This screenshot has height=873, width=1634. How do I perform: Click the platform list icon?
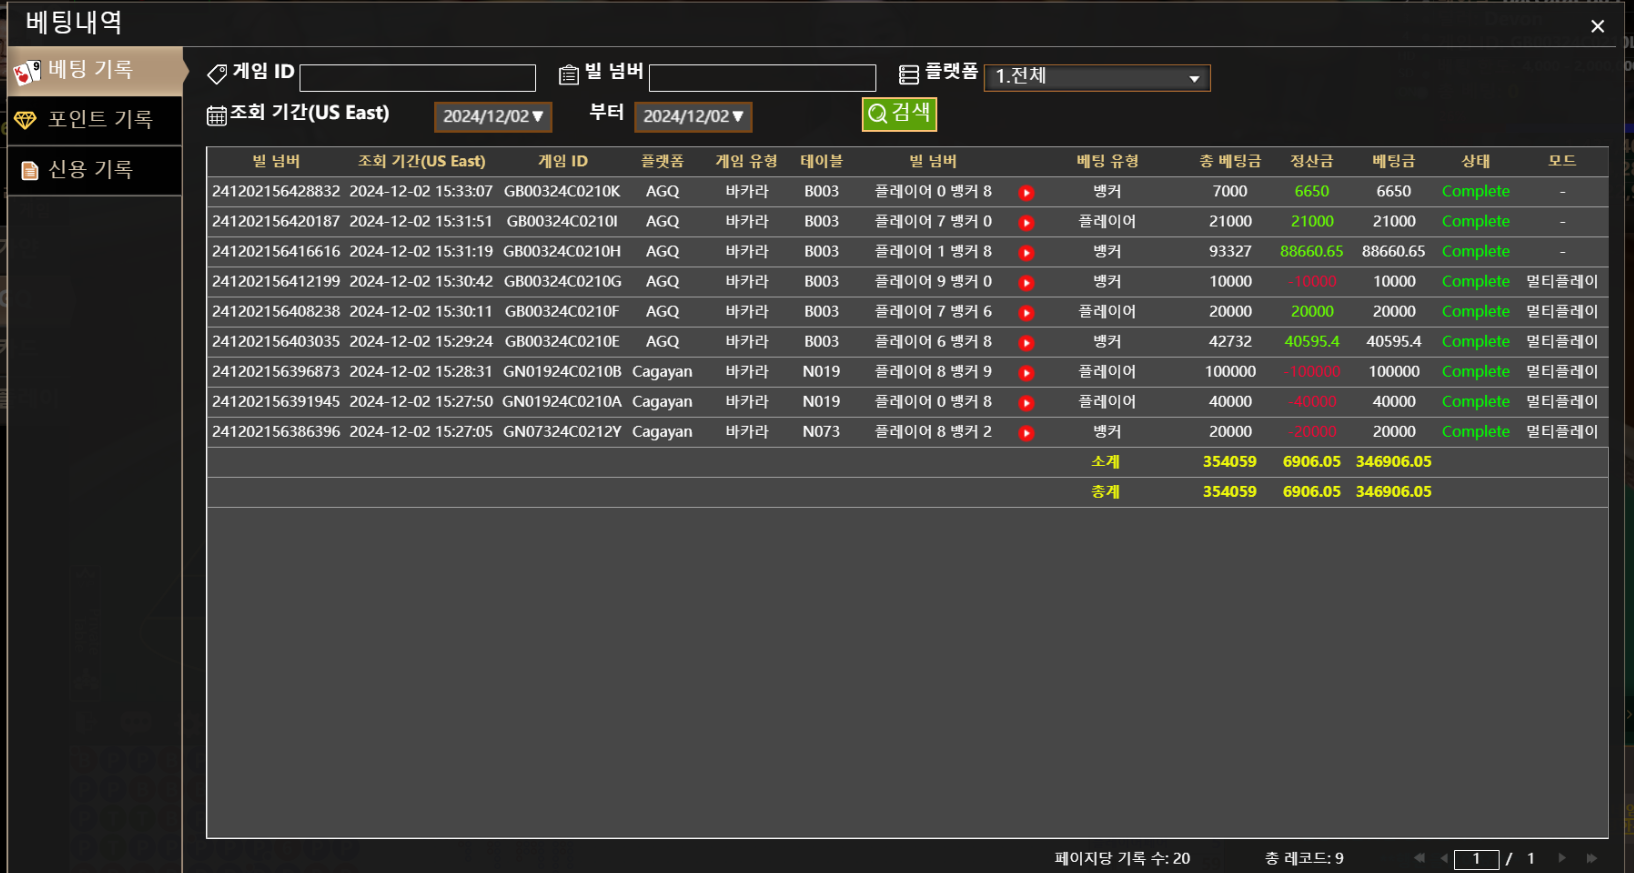click(x=909, y=74)
